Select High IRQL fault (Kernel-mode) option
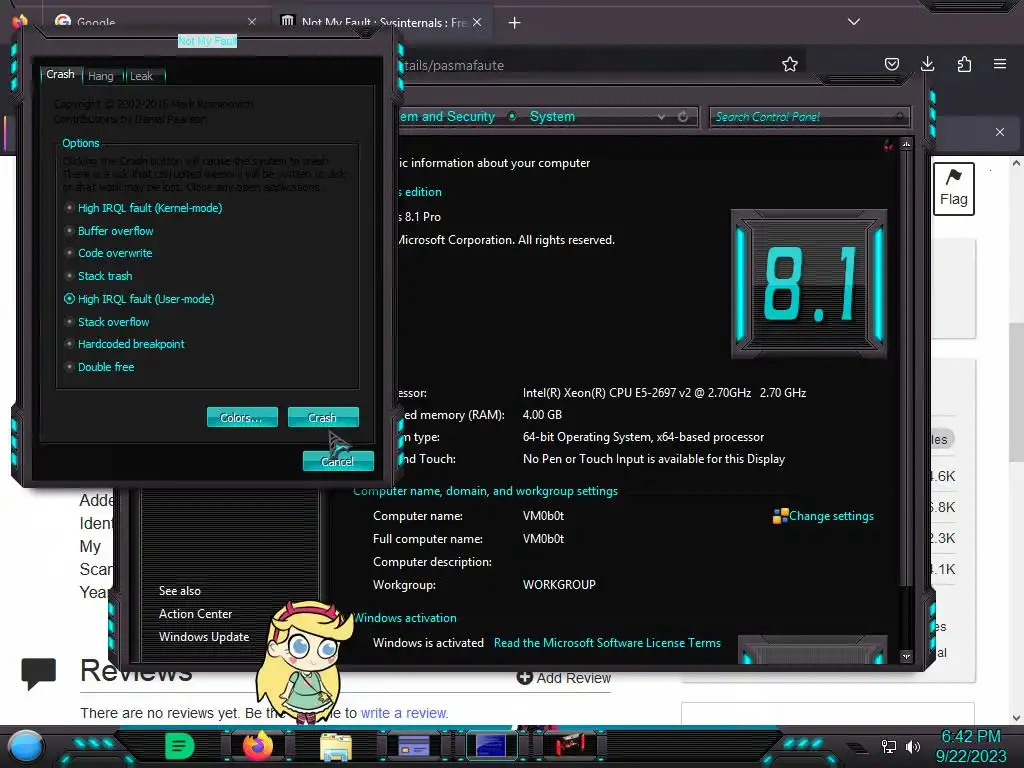 tap(143, 208)
